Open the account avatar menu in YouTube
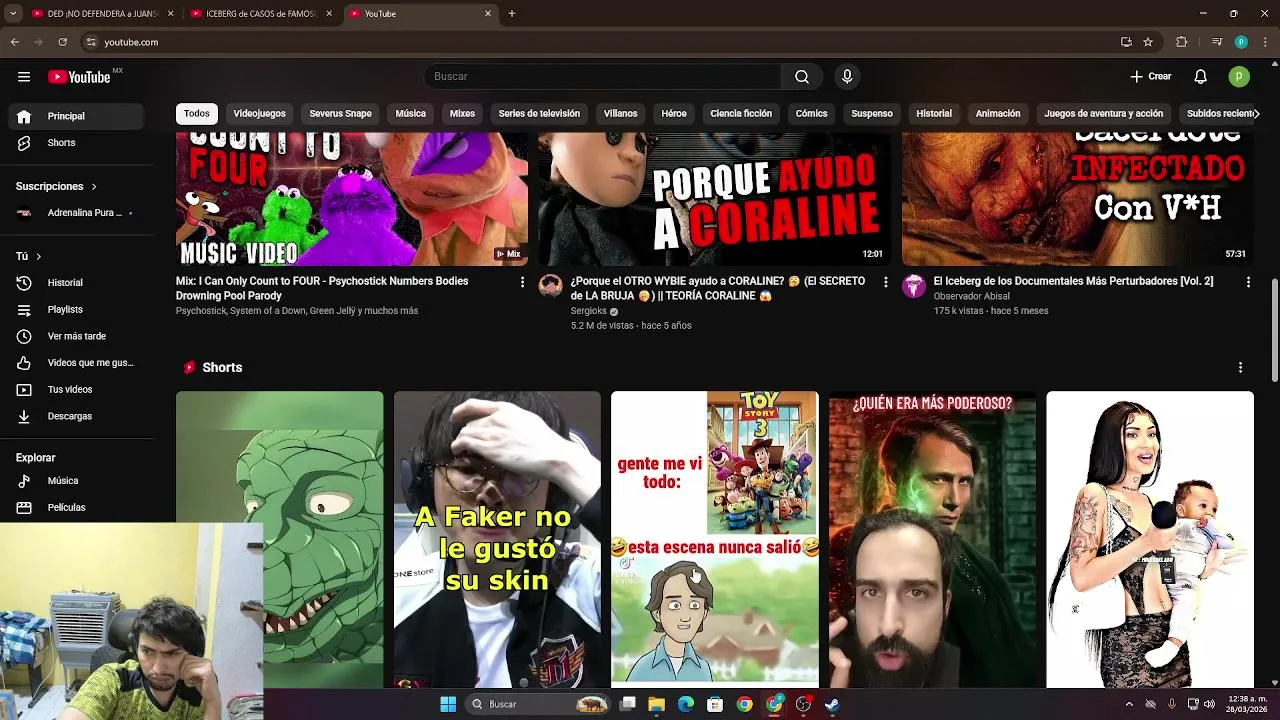Screen dimensions: 1280x720 1239,77
